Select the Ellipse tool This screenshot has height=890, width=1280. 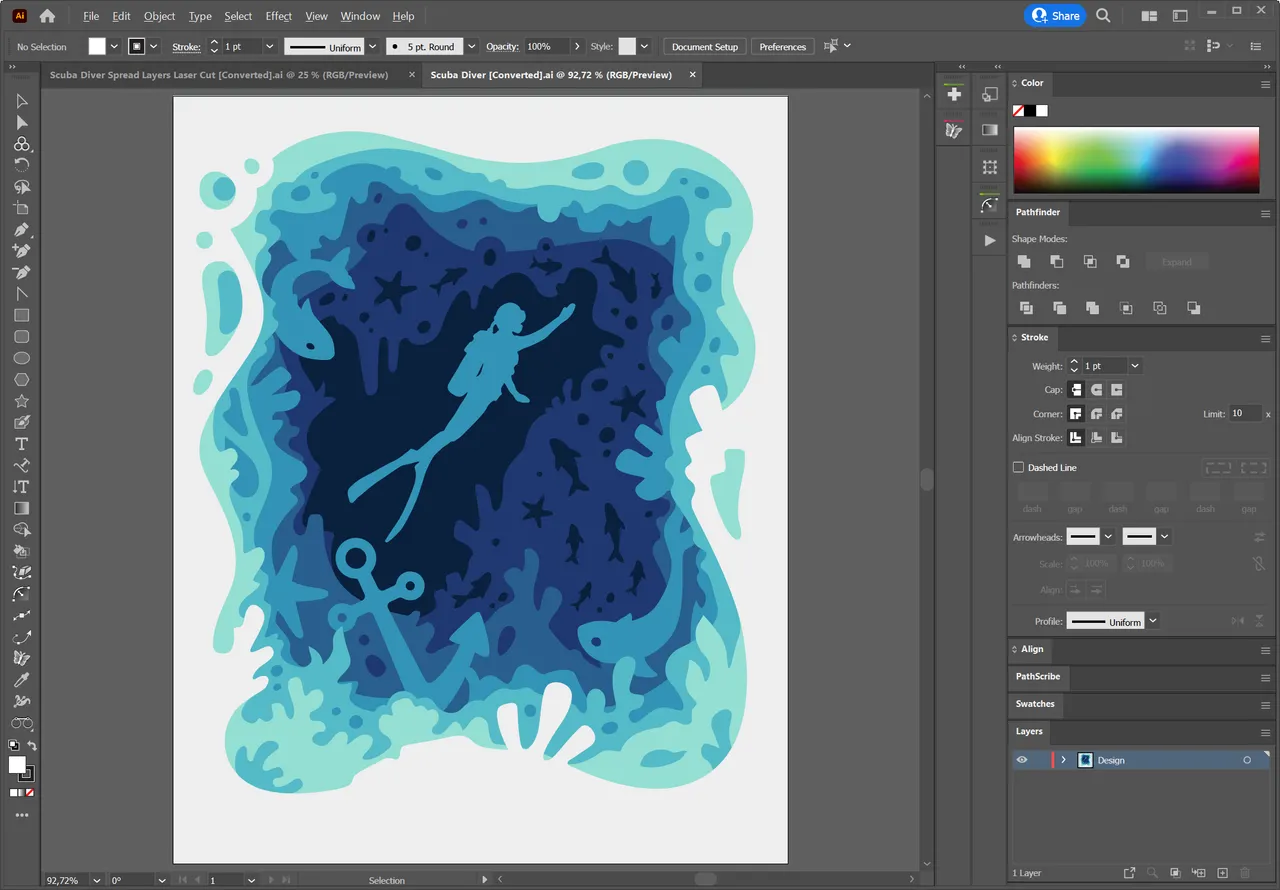click(x=22, y=358)
